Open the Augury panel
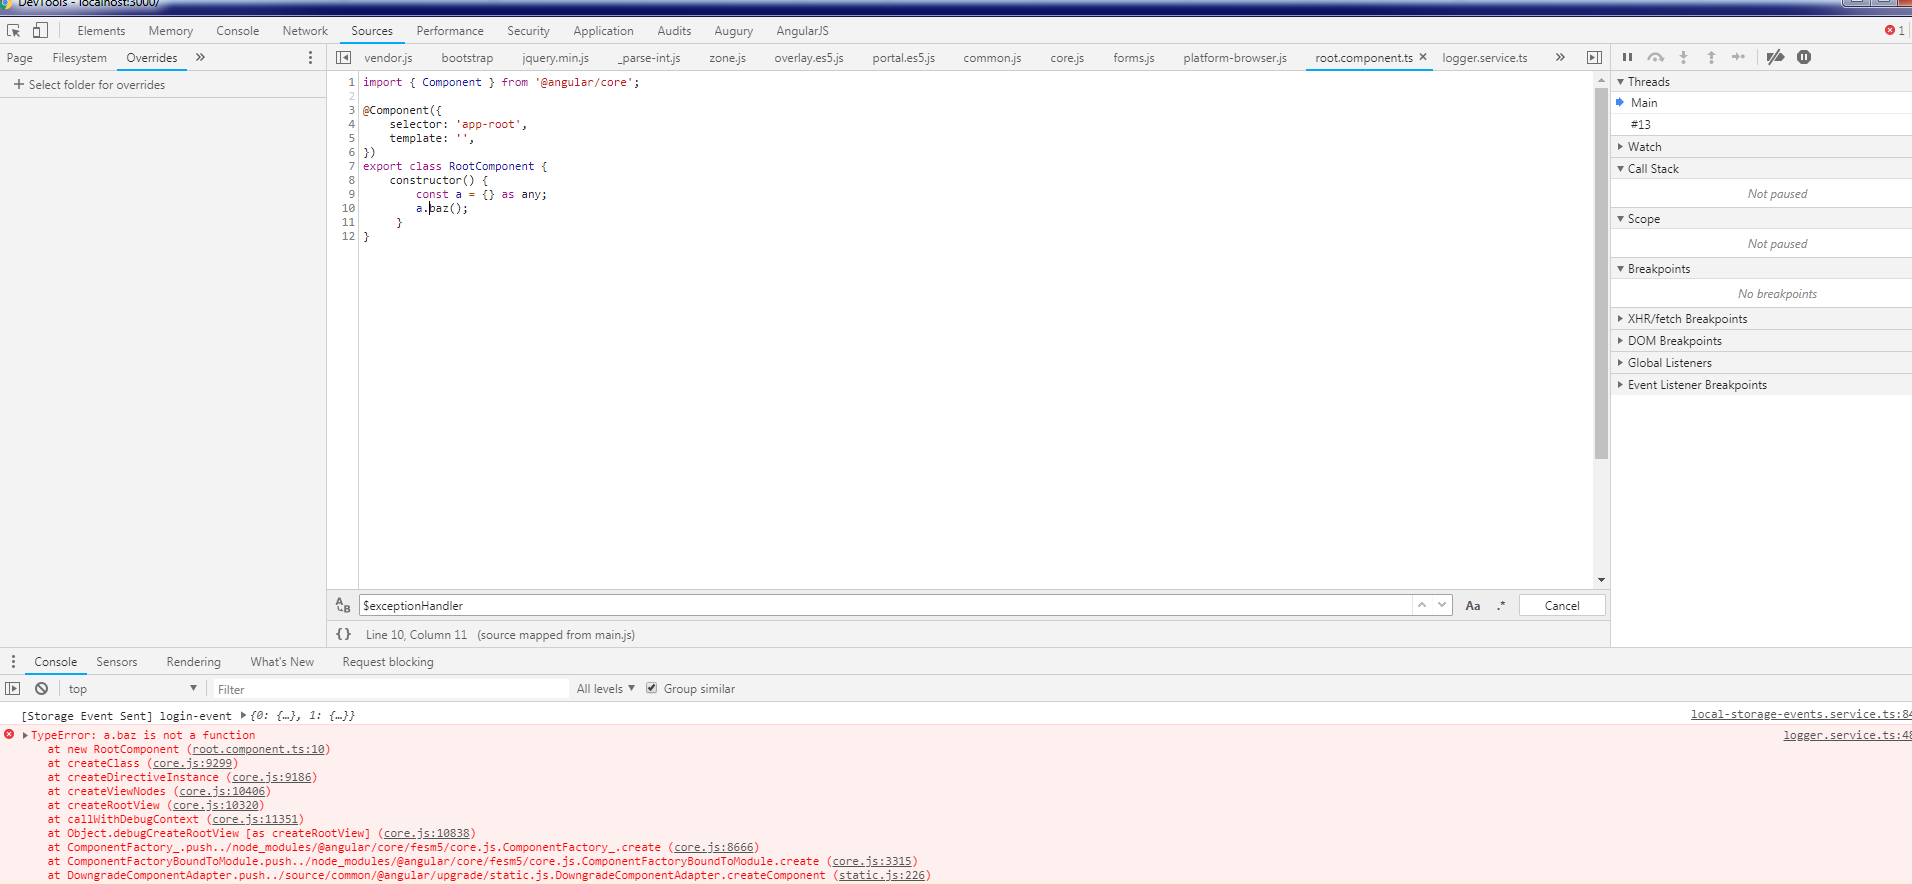The height and width of the screenshot is (884, 1912). (x=733, y=31)
